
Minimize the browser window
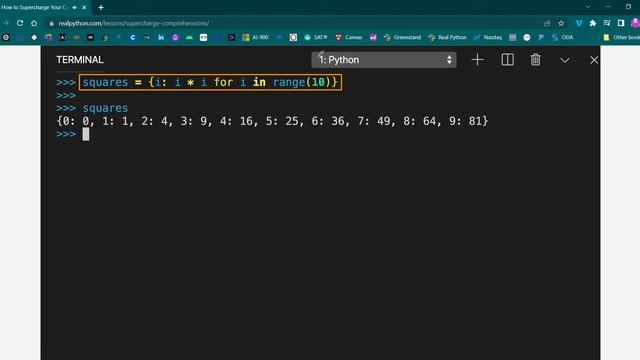[608, 7]
